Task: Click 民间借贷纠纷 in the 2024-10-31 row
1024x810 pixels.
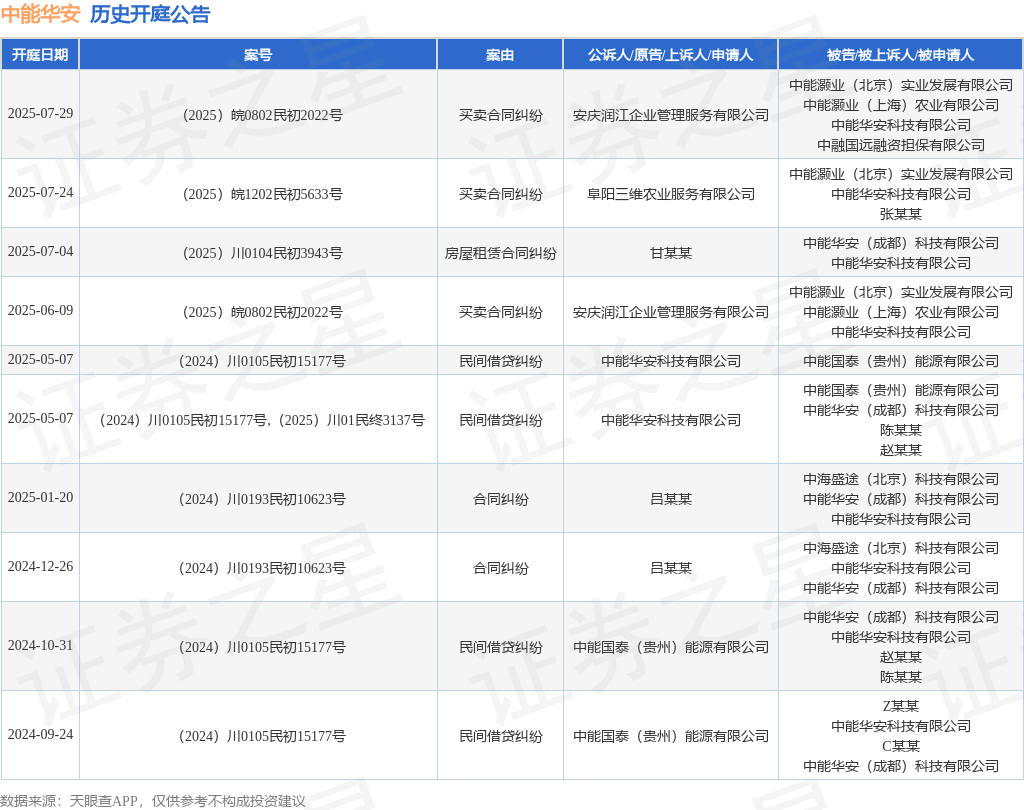Action: (500, 647)
